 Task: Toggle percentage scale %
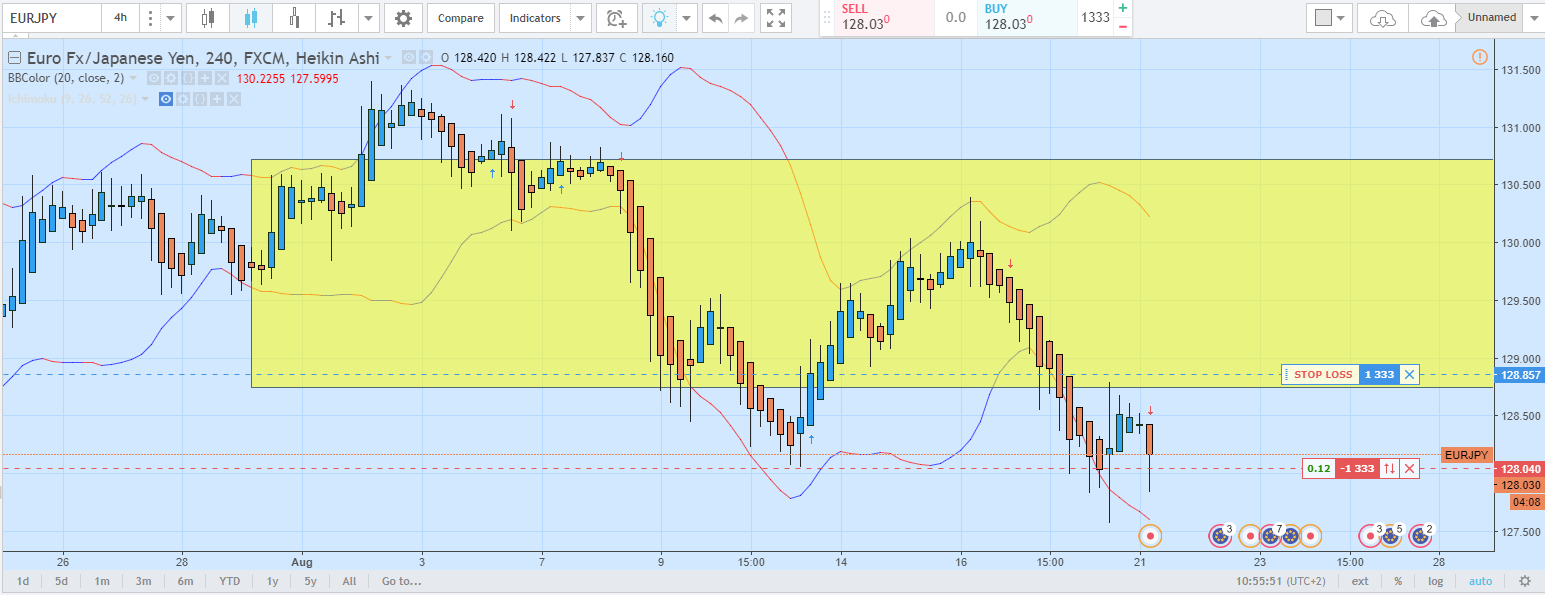coord(1397,581)
